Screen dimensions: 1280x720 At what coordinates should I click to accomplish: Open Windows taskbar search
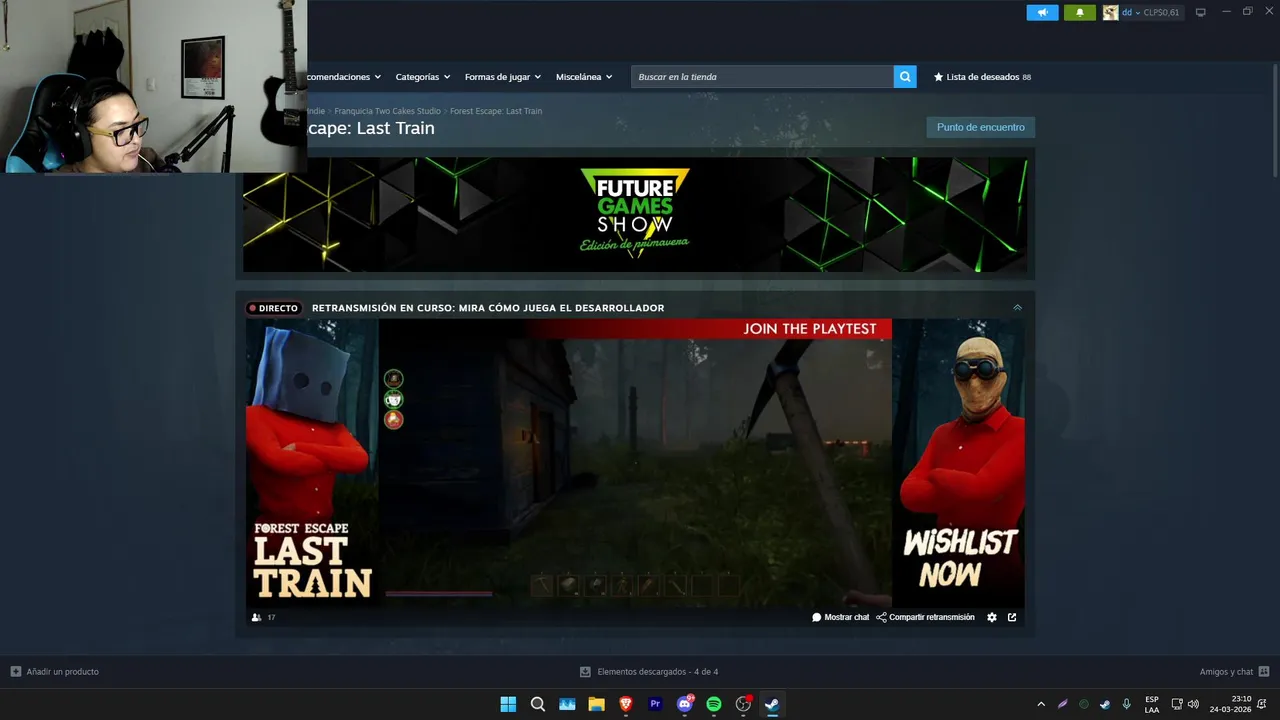(x=537, y=704)
